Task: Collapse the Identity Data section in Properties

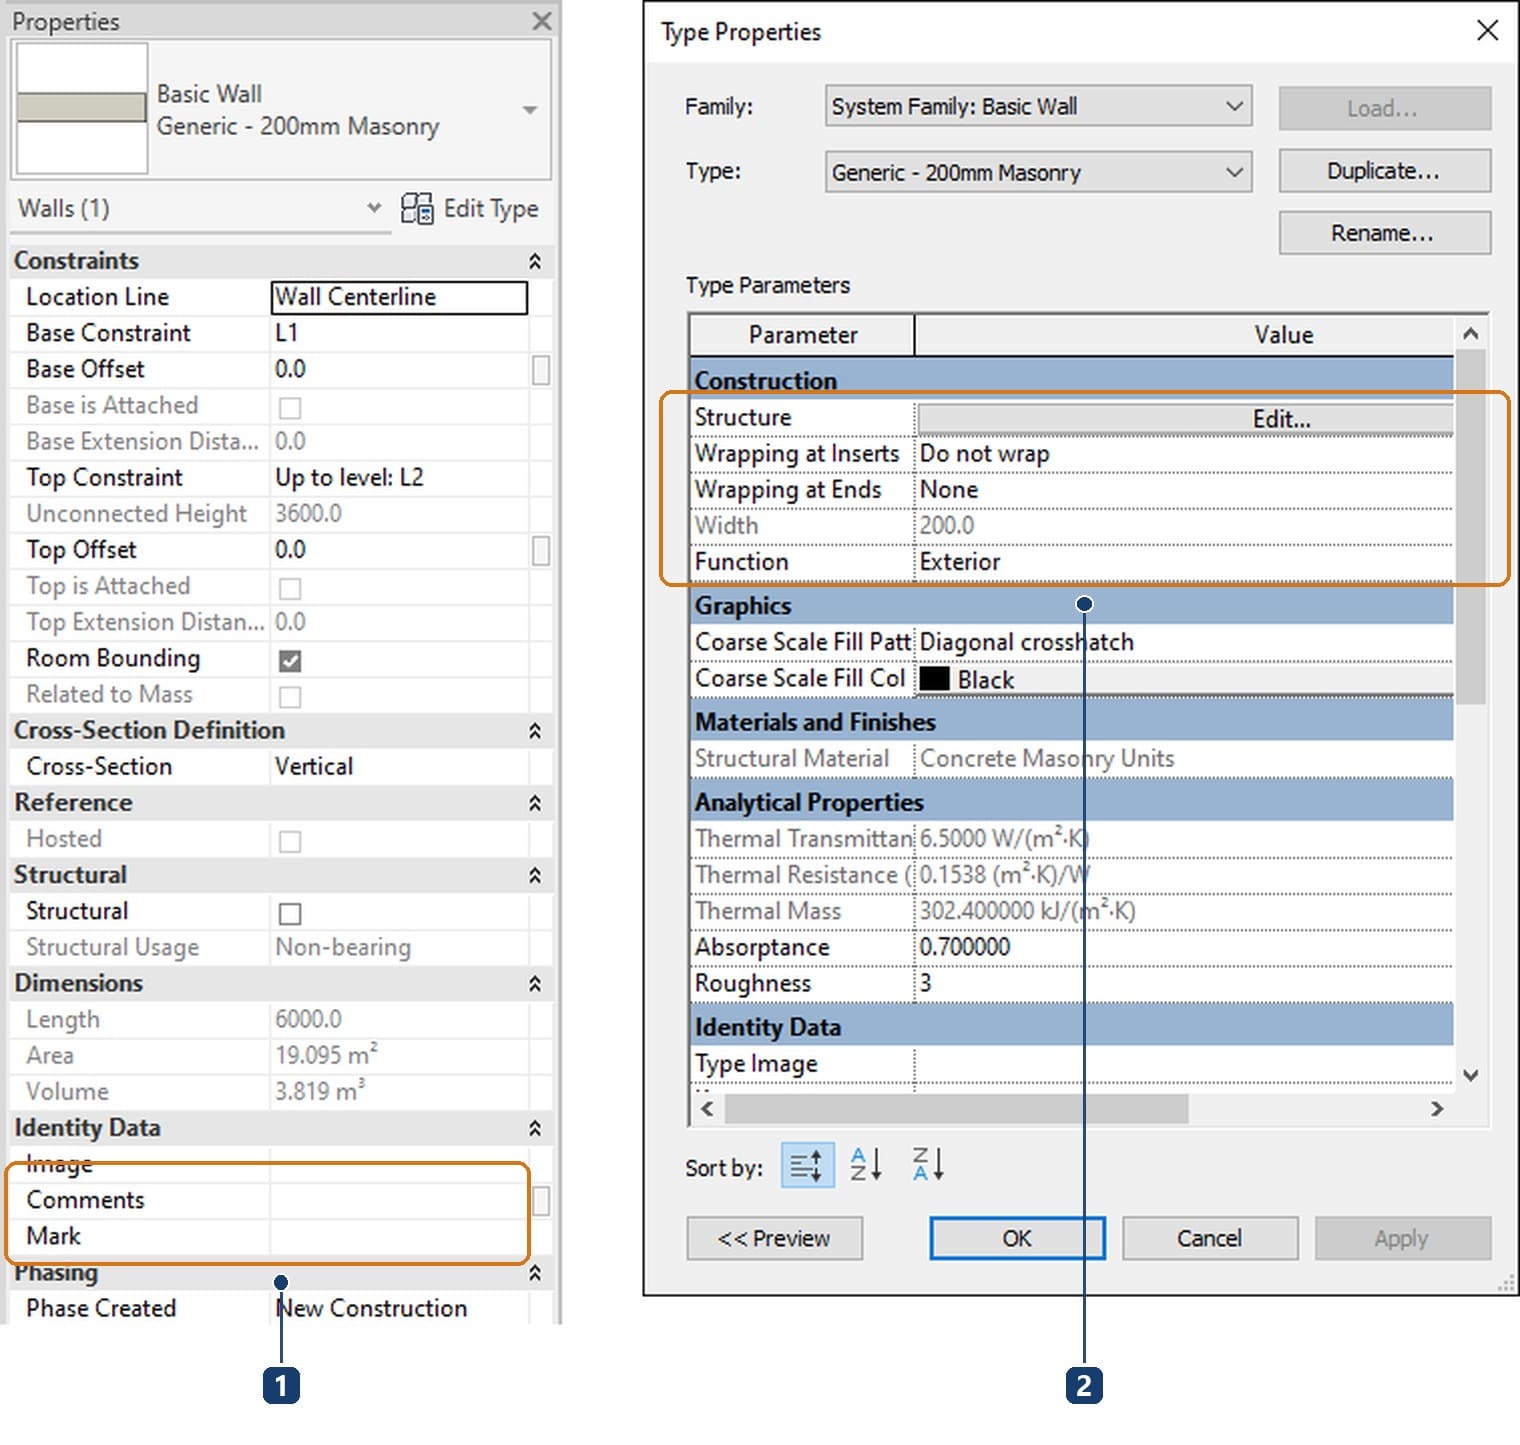Action: [535, 1128]
